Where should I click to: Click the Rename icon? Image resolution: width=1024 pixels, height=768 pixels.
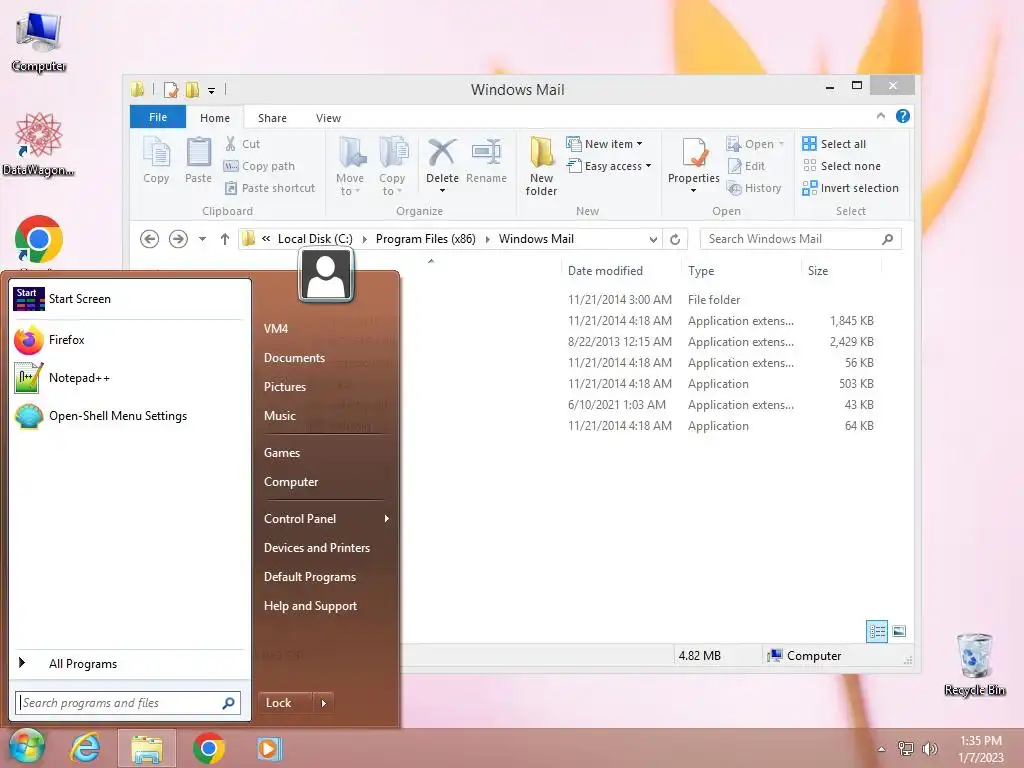point(487,152)
